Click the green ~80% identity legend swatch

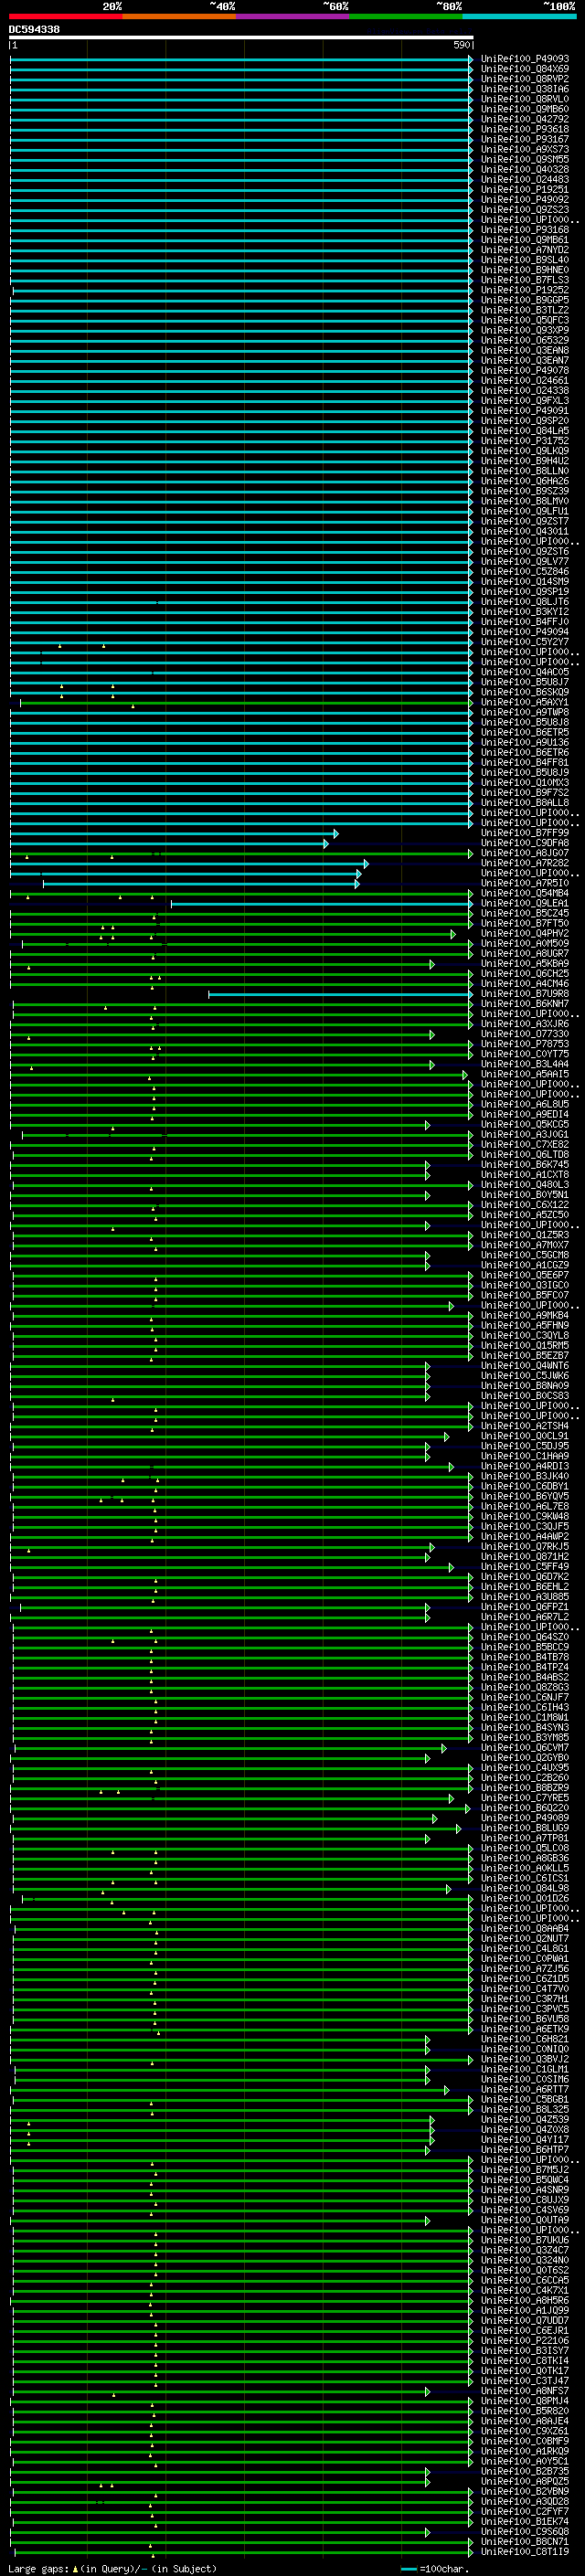point(406,16)
